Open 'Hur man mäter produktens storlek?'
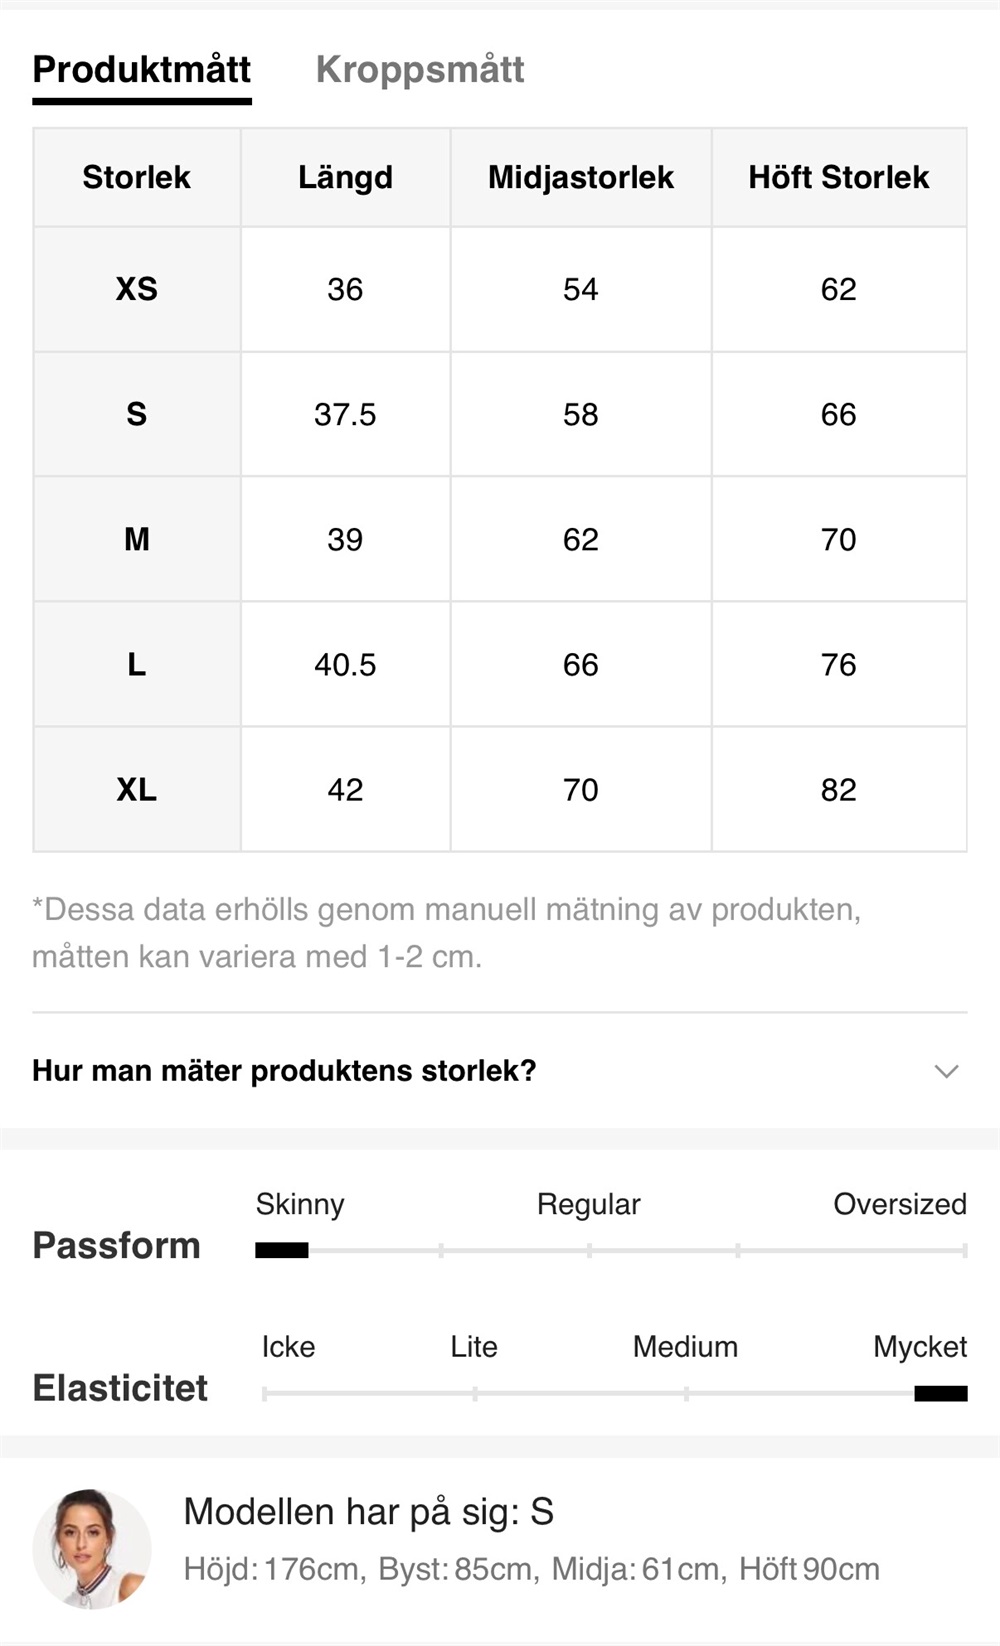The width and height of the screenshot is (1000, 1646). (285, 1071)
